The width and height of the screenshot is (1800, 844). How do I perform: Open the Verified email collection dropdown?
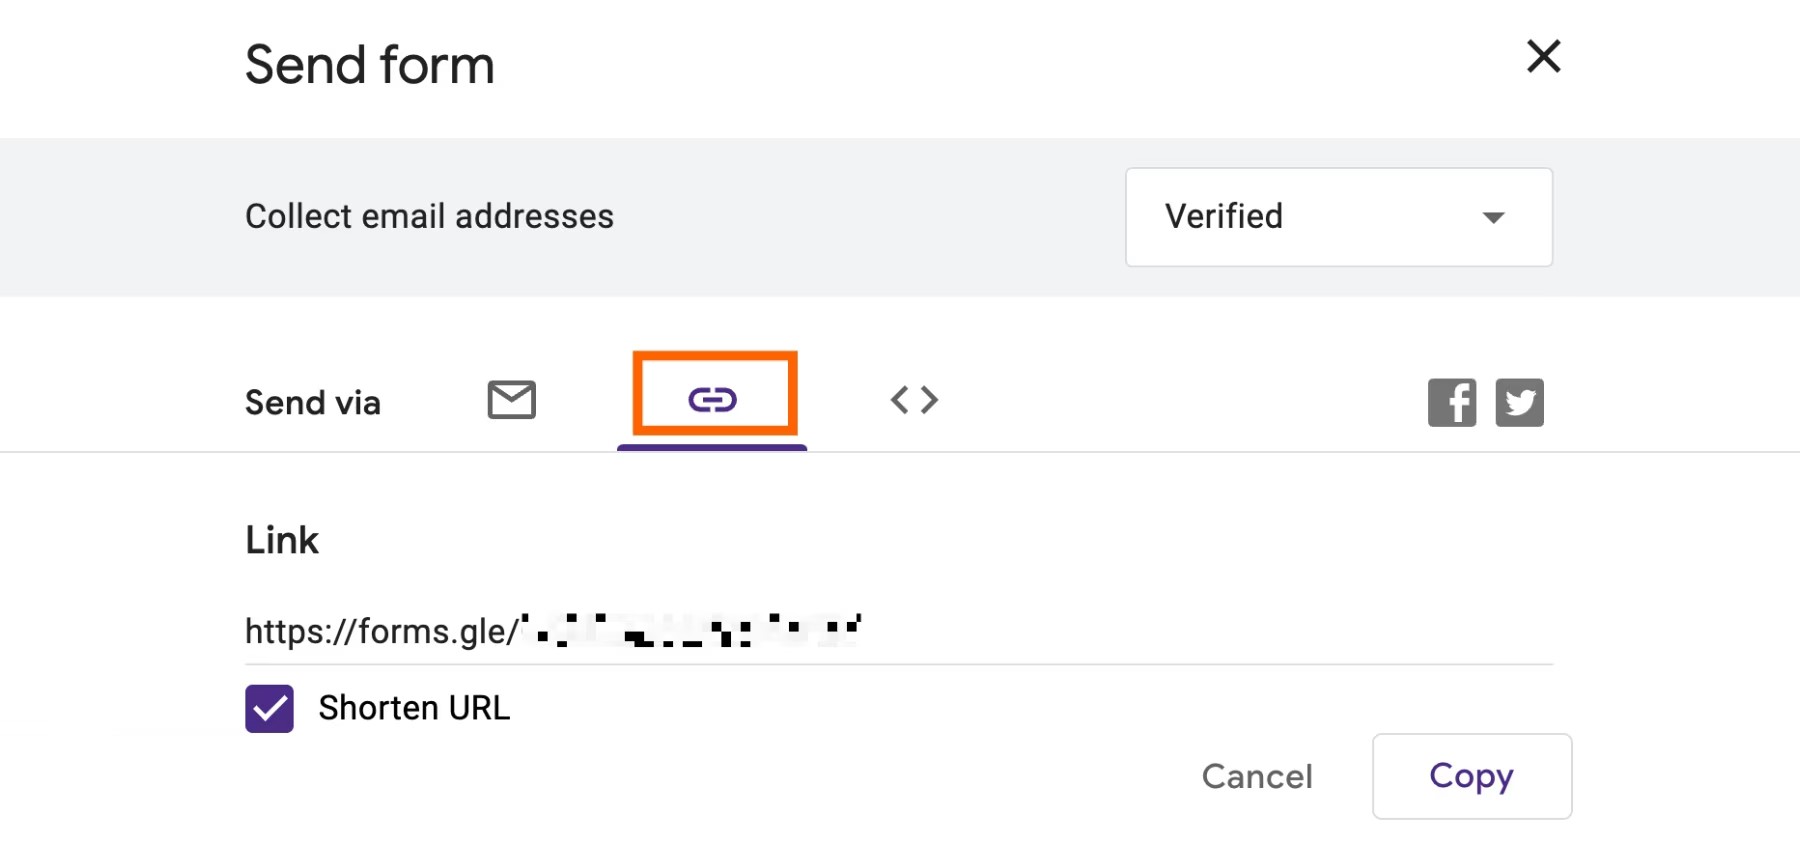(x=1339, y=217)
